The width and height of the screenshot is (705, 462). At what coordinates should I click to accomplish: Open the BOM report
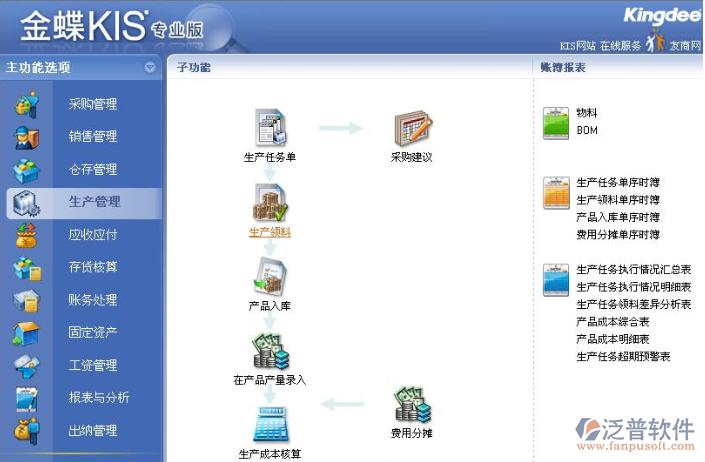pyautogui.click(x=587, y=130)
